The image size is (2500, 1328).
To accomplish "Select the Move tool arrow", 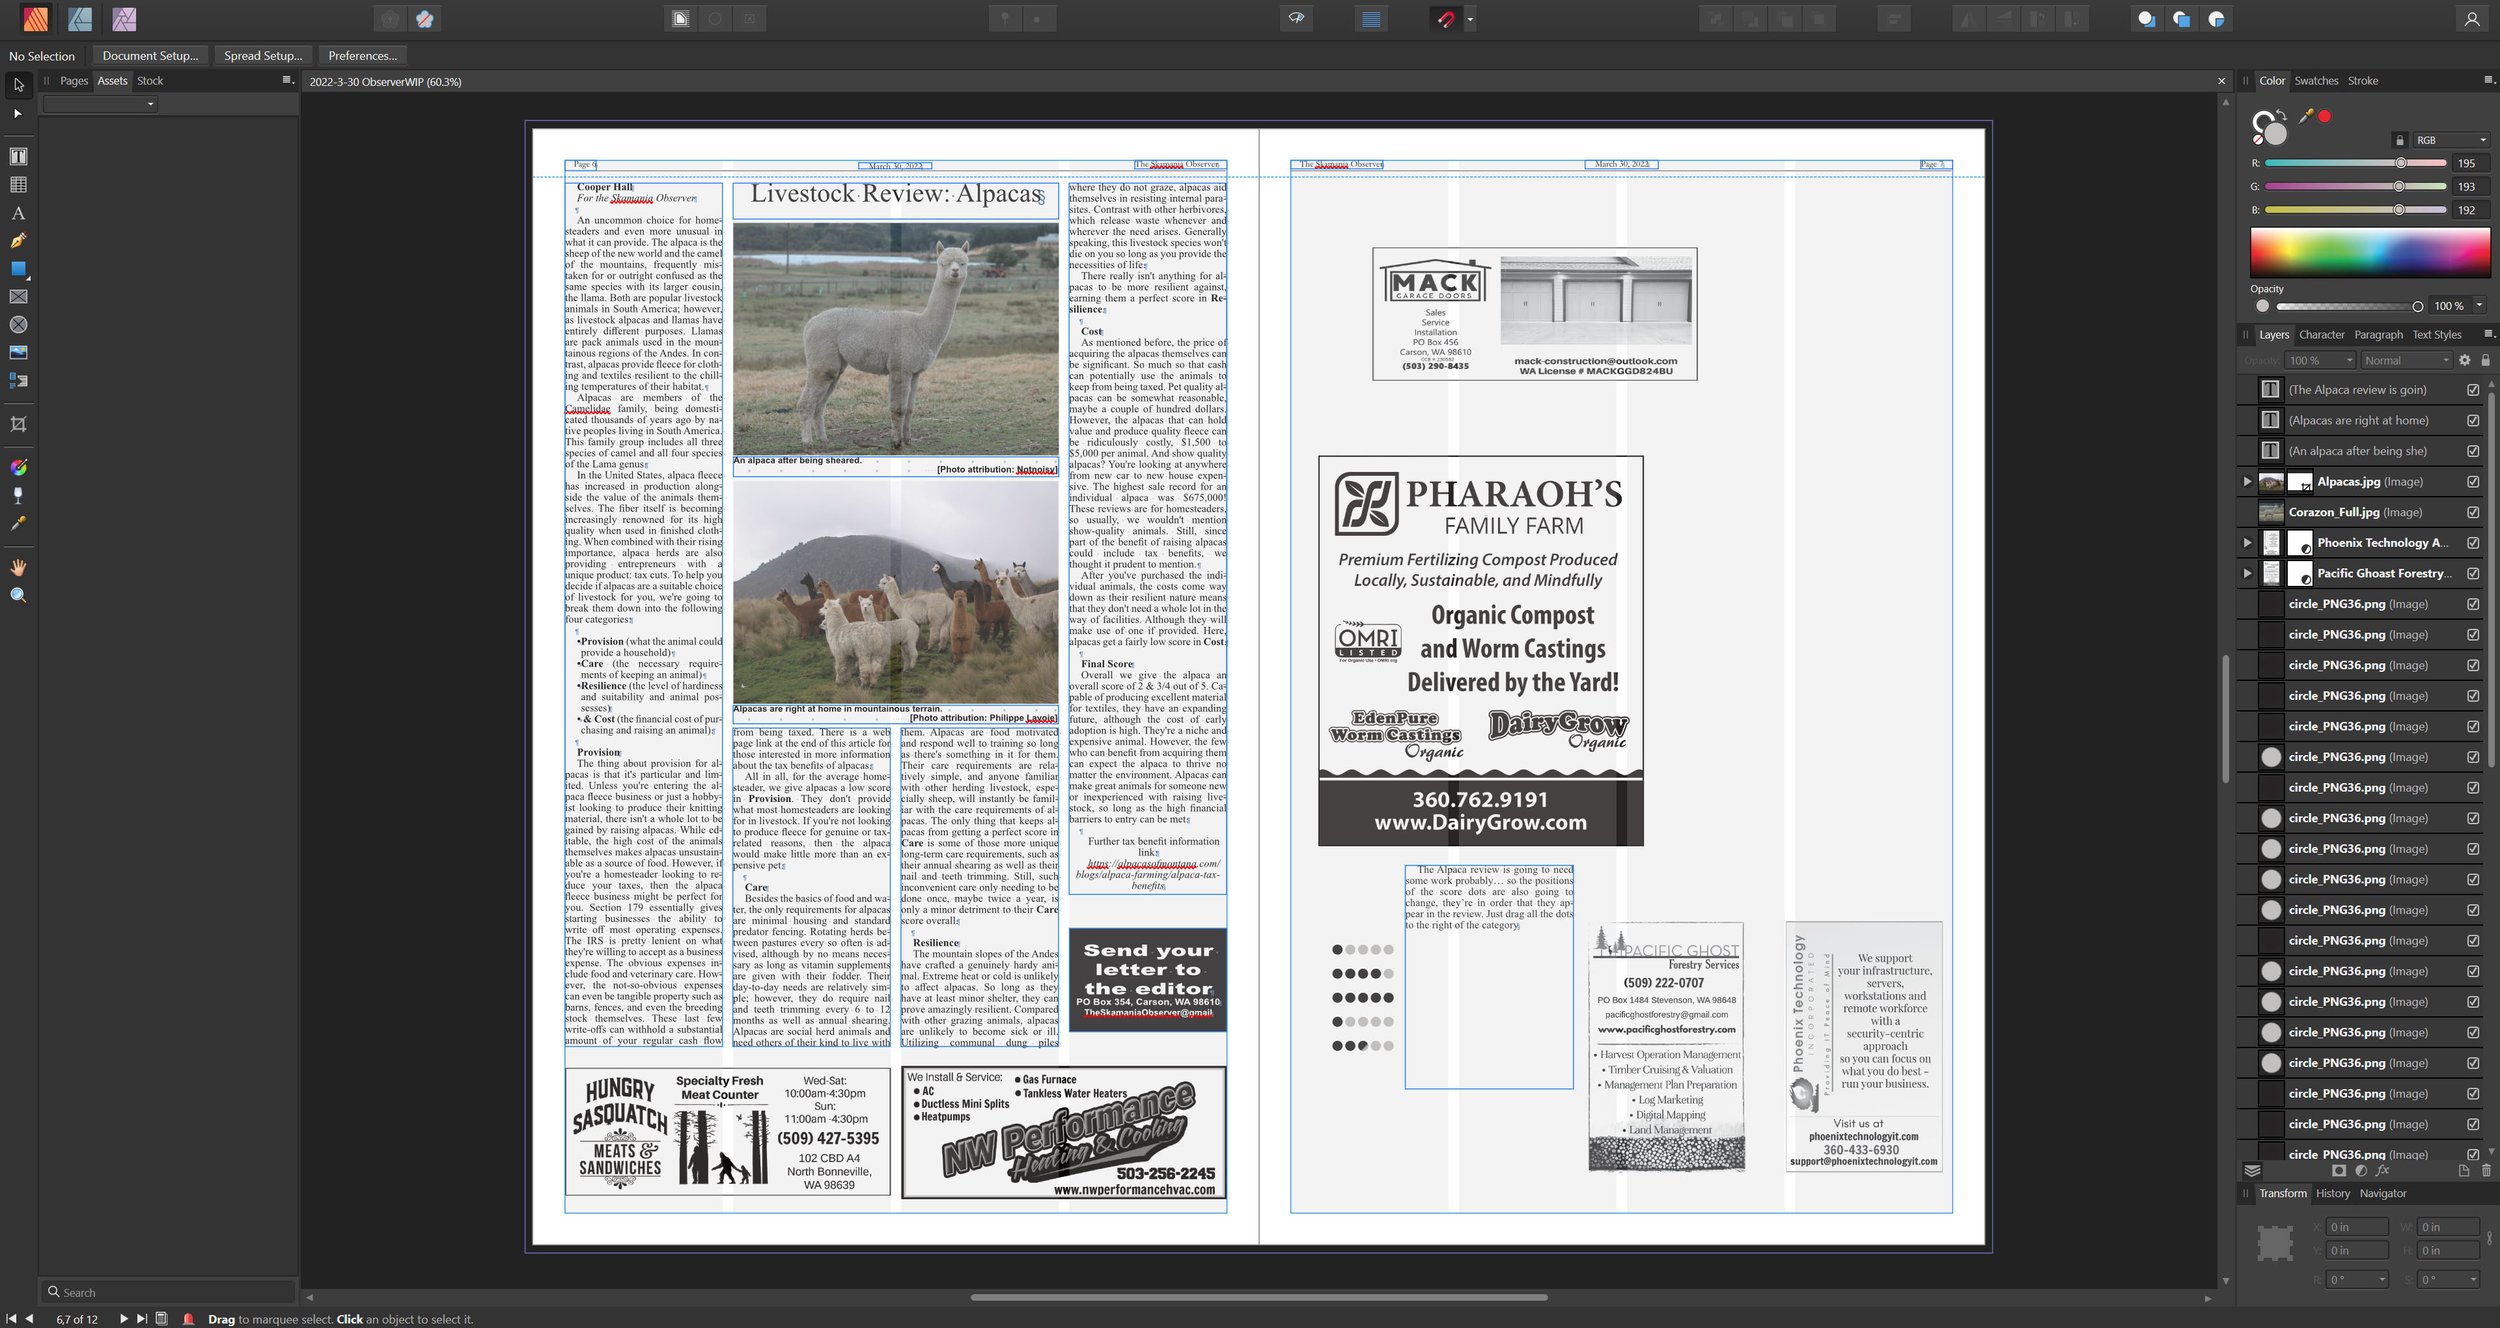I will click(x=18, y=85).
